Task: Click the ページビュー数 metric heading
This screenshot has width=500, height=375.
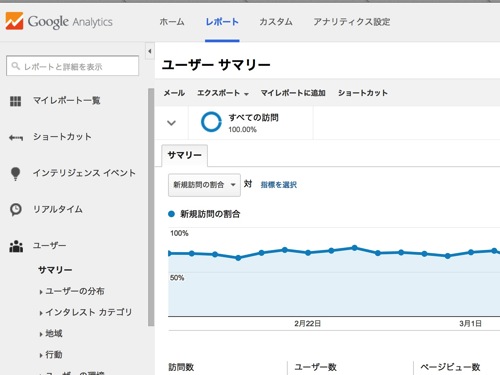Action: tap(450, 367)
